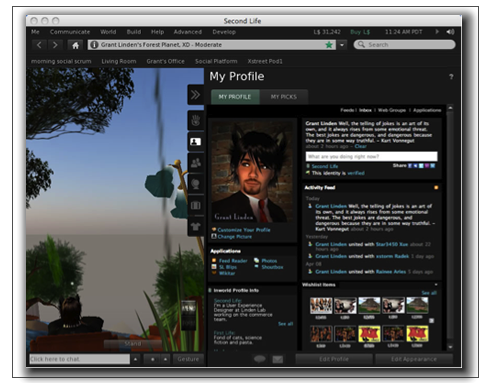Expand the location history dropdown arrow
488x383 pixels.
click(342, 45)
